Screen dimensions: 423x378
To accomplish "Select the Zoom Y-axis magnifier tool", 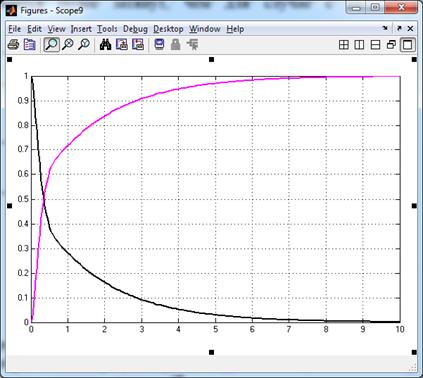I will [x=84, y=44].
